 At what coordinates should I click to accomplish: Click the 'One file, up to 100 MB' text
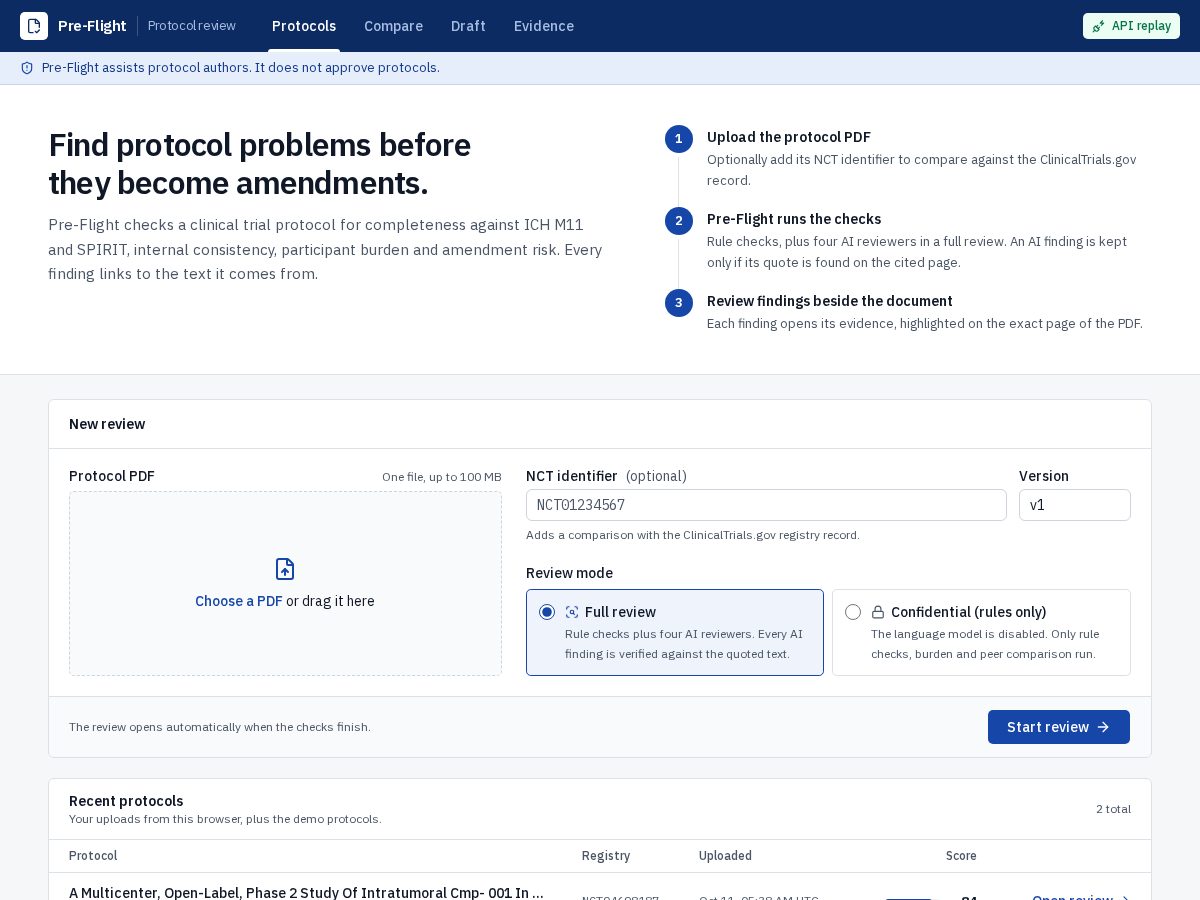(x=442, y=477)
